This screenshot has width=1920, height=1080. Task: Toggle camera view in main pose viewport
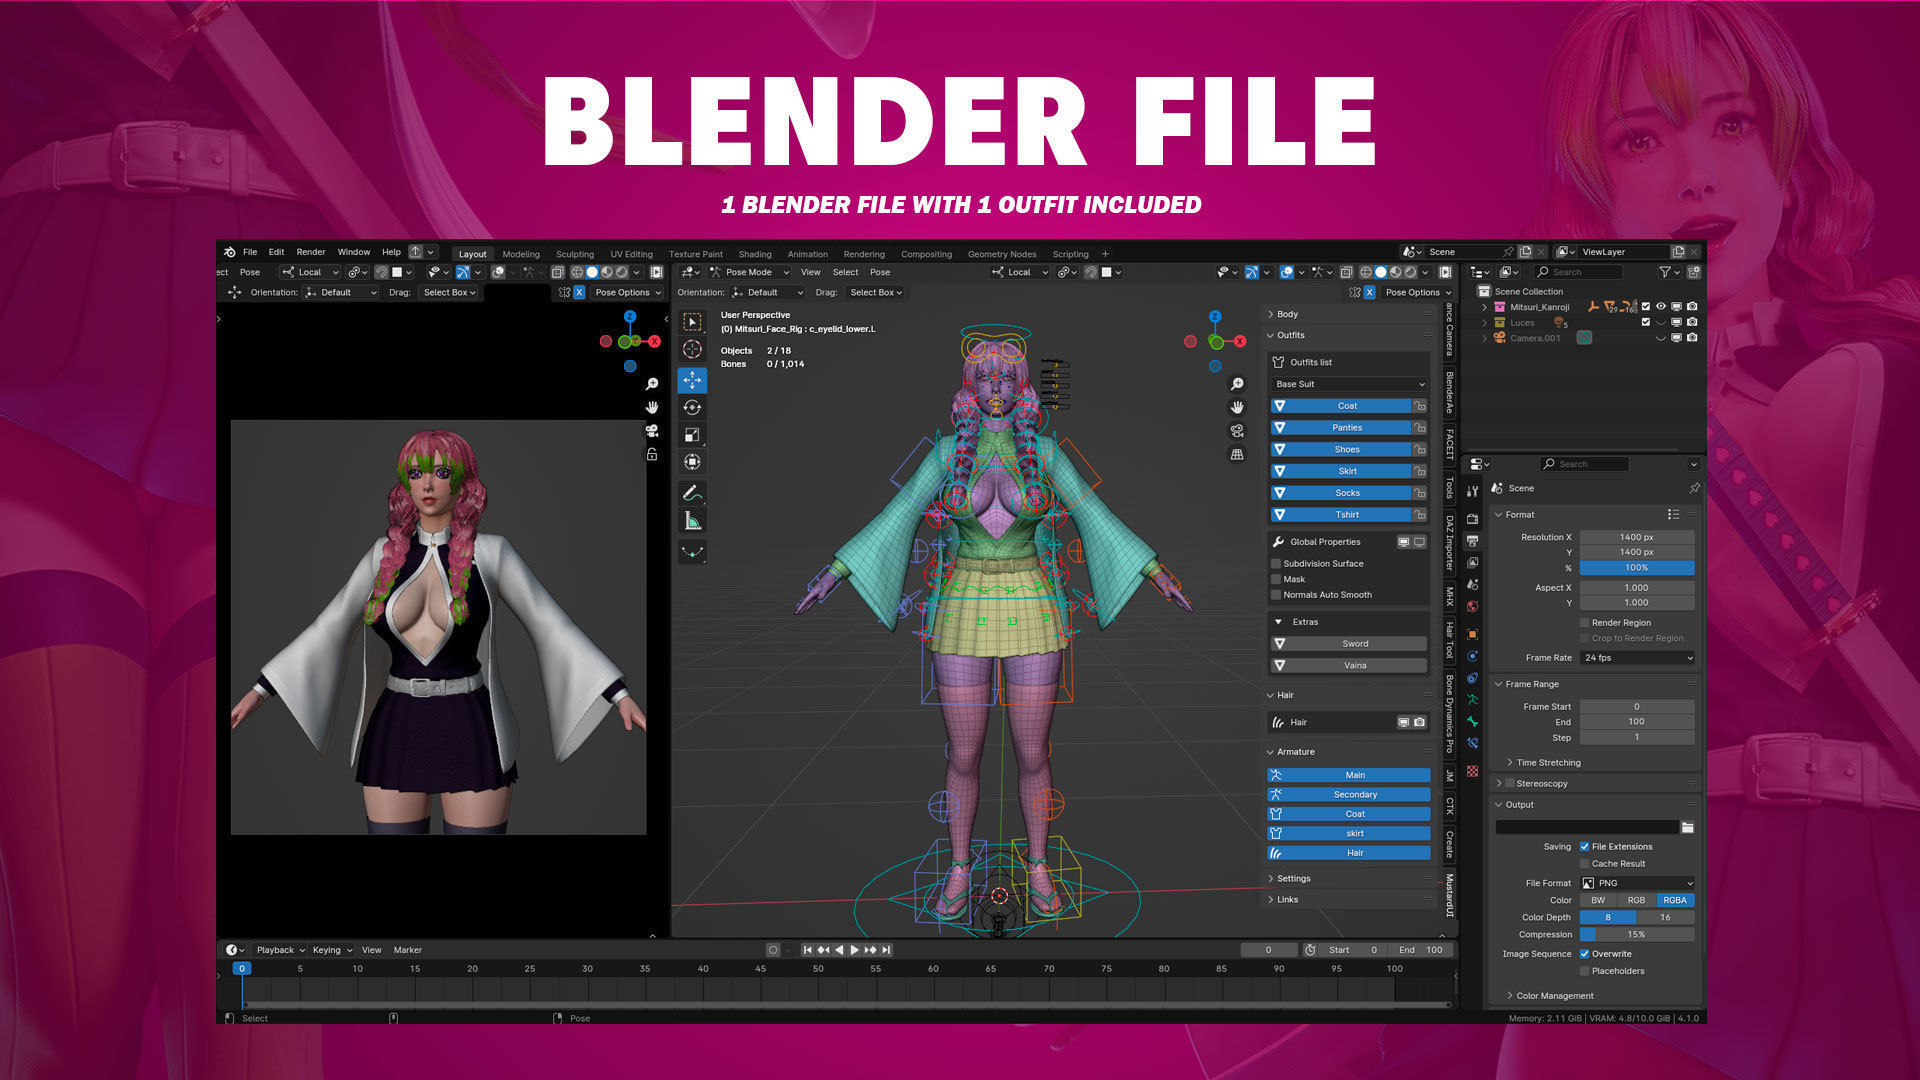(1237, 431)
